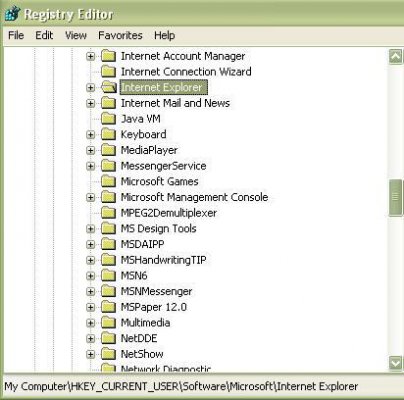The image size is (404, 400).
Task: Click the MSDAIPP folder icon
Action: click(108, 244)
